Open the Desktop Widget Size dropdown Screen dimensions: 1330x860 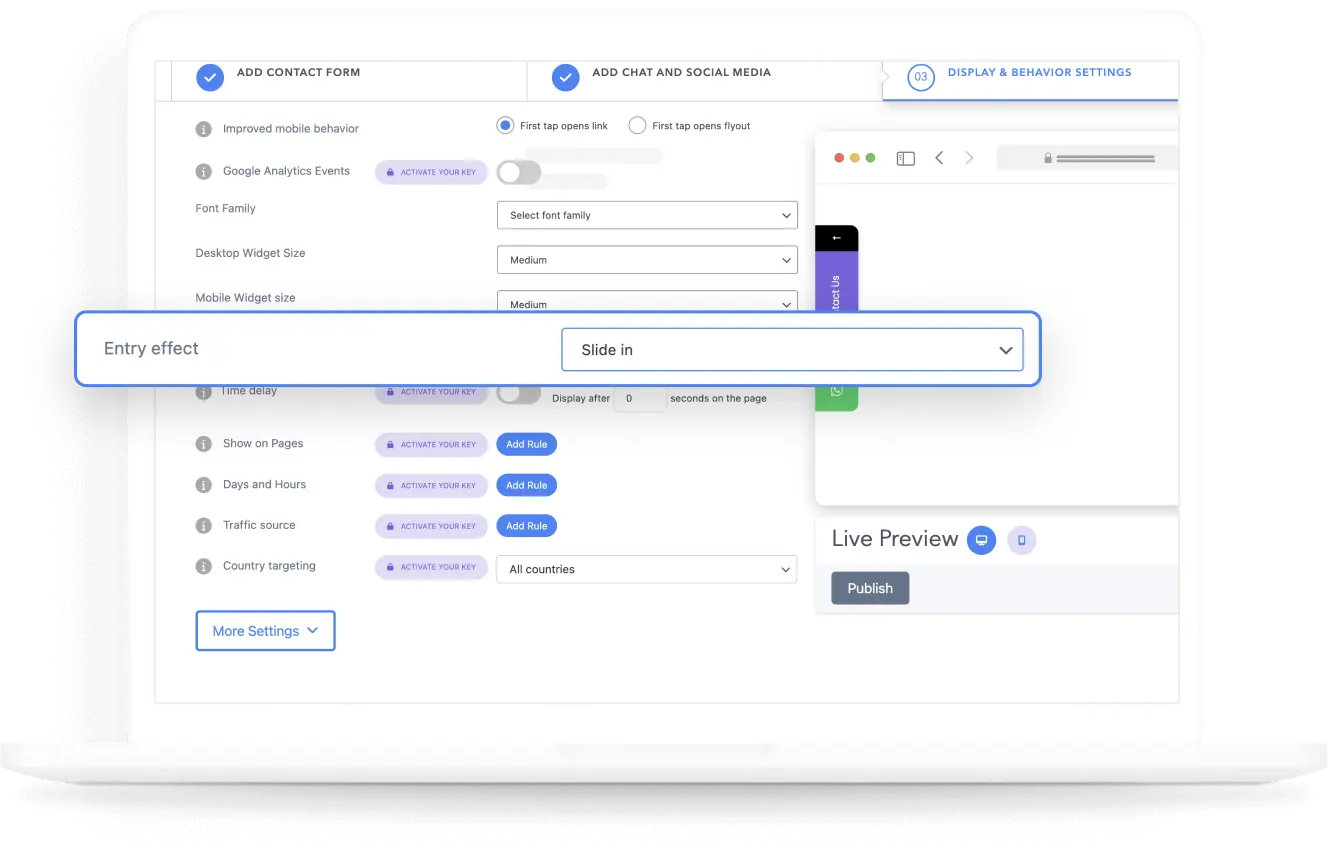coord(647,260)
